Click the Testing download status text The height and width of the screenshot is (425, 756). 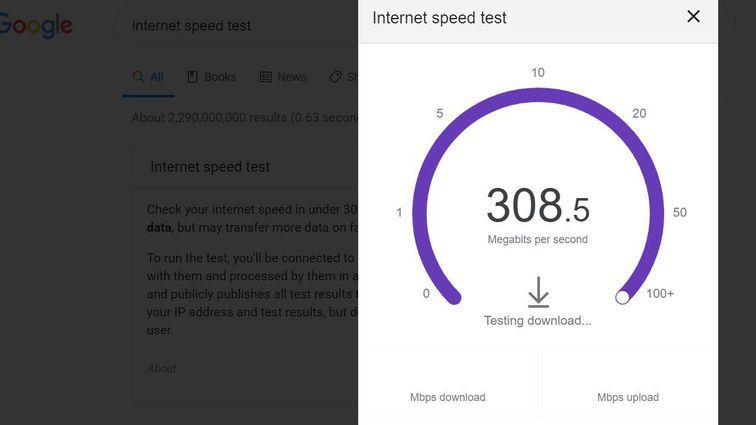click(538, 321)
